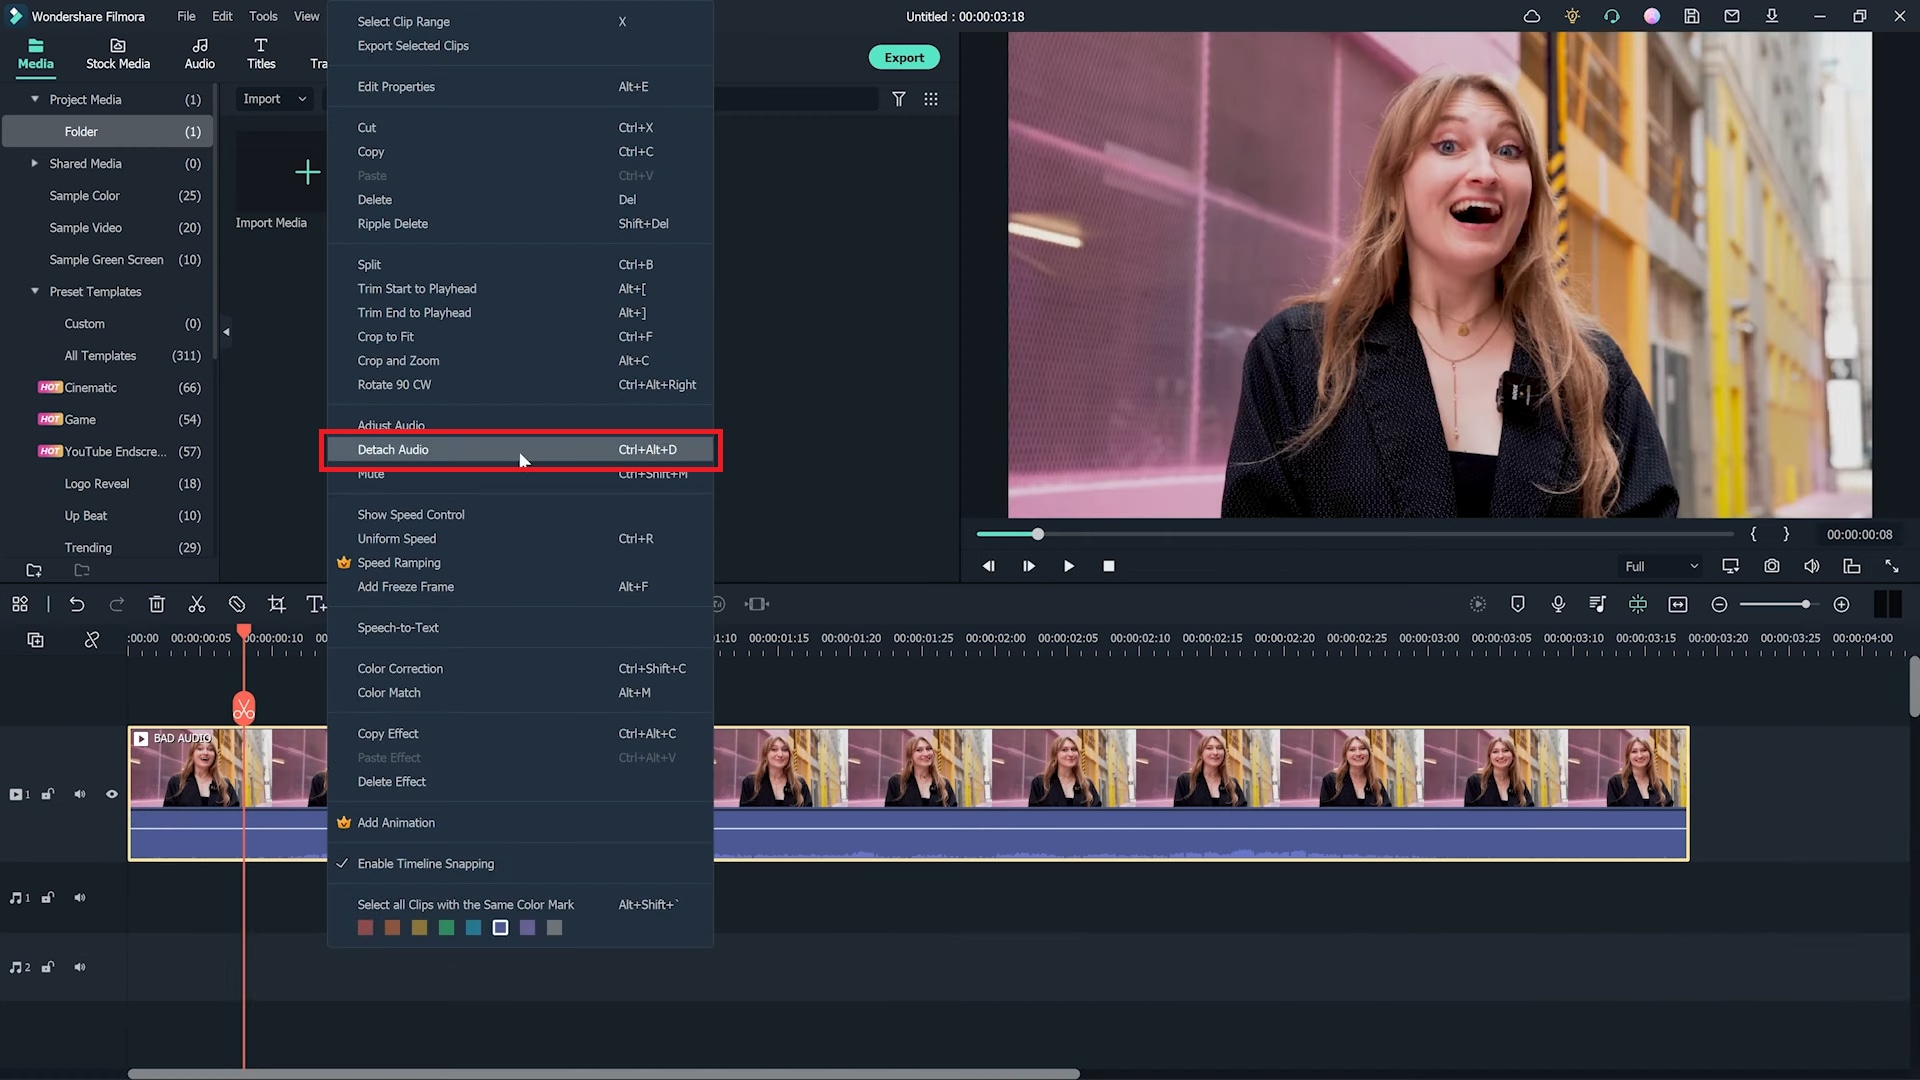The height and width of the screenshot is (1080, 1920).
Task: Toggle the Mute icon on track
Action: point(79,794)
